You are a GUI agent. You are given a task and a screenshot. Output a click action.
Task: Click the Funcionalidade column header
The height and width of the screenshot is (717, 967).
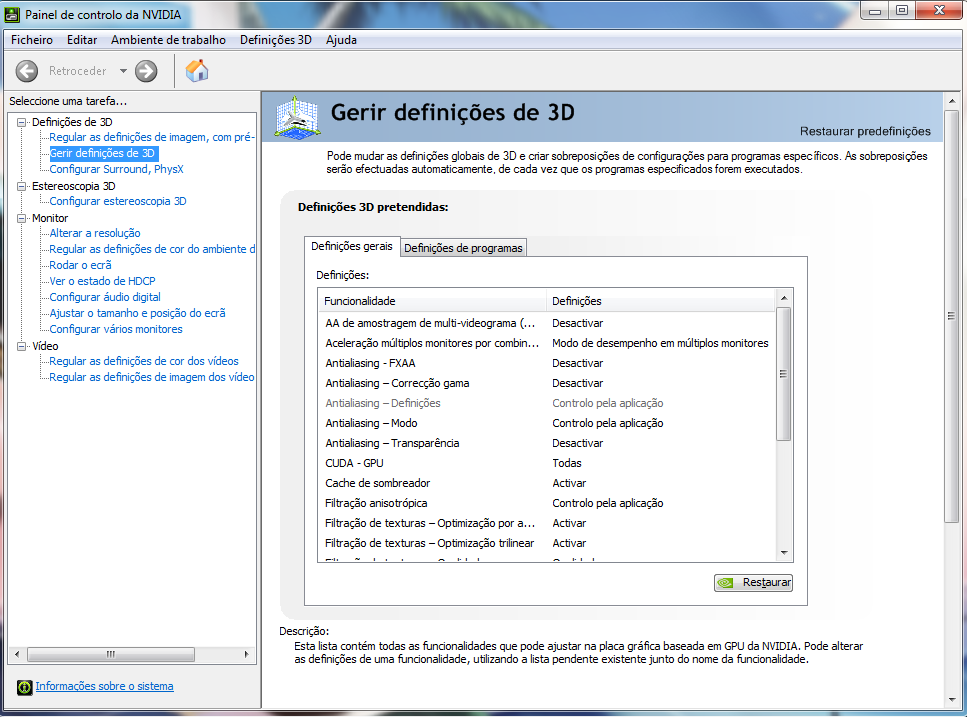(432, 301)
